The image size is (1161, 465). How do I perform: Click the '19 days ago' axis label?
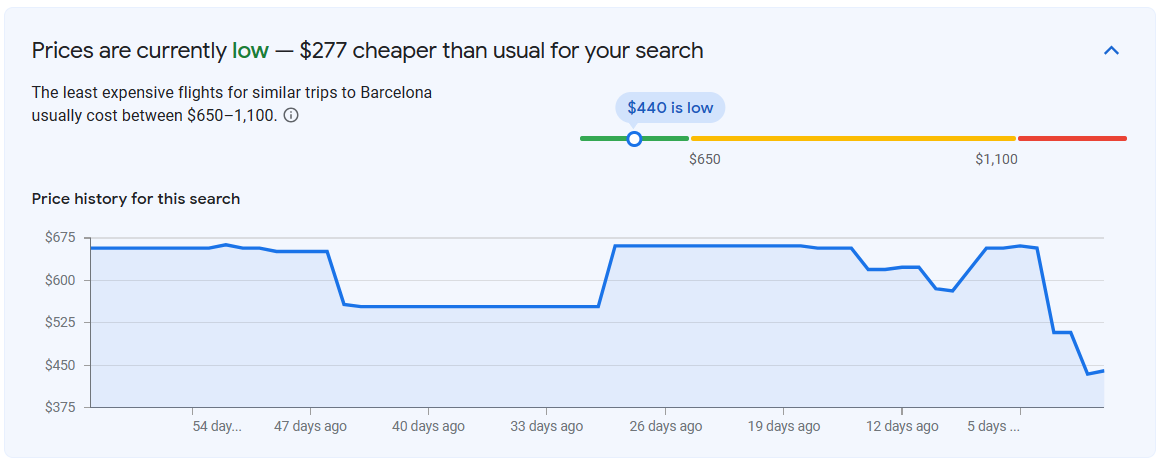tap(783, 426)
